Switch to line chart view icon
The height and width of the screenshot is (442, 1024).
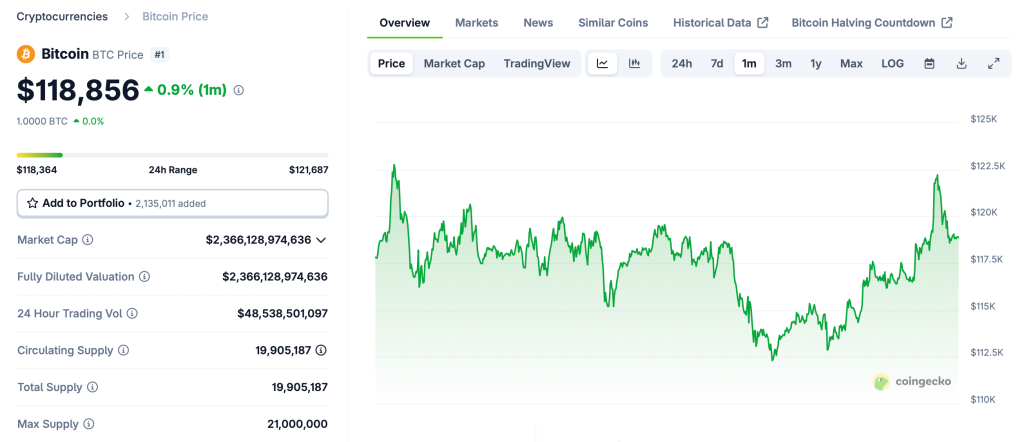tap(602, 63)
